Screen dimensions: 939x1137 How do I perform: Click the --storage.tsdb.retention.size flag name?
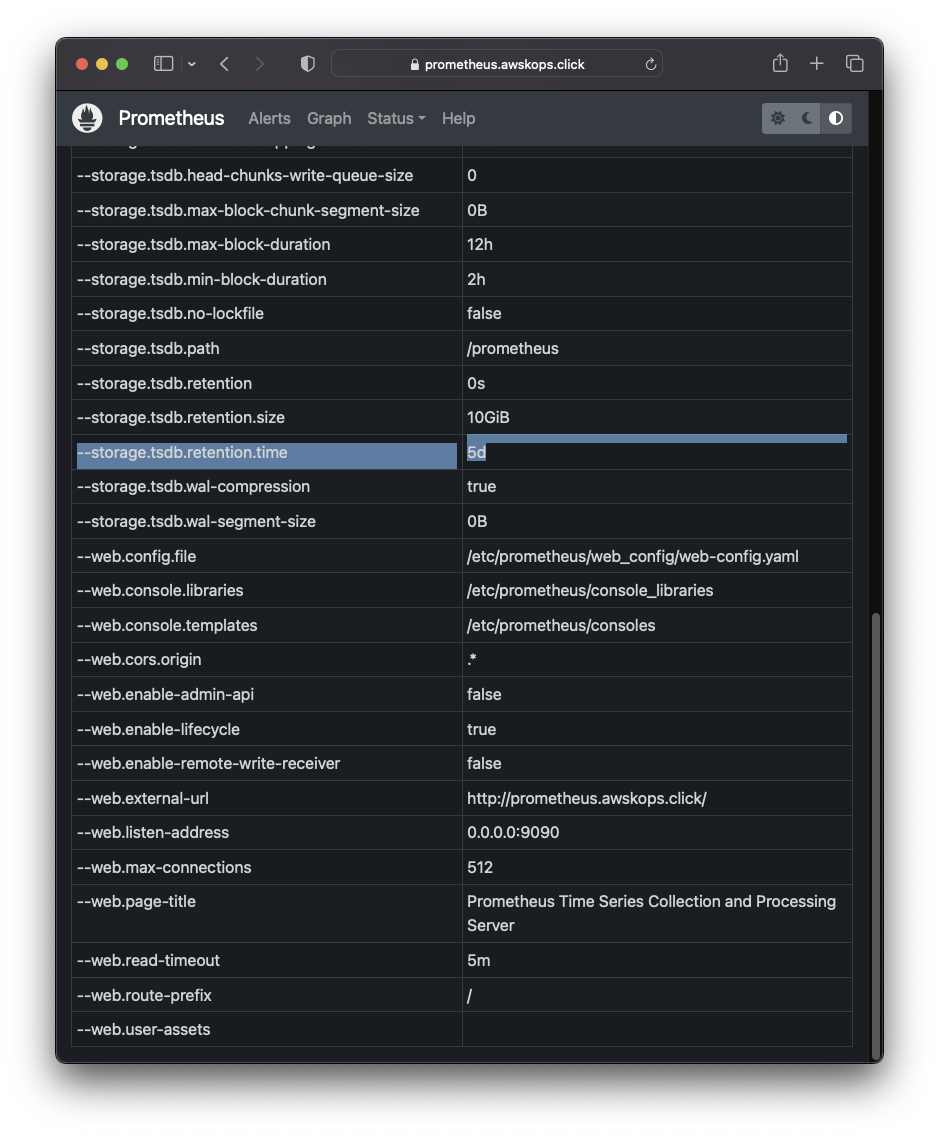click(x=181, y=418)
